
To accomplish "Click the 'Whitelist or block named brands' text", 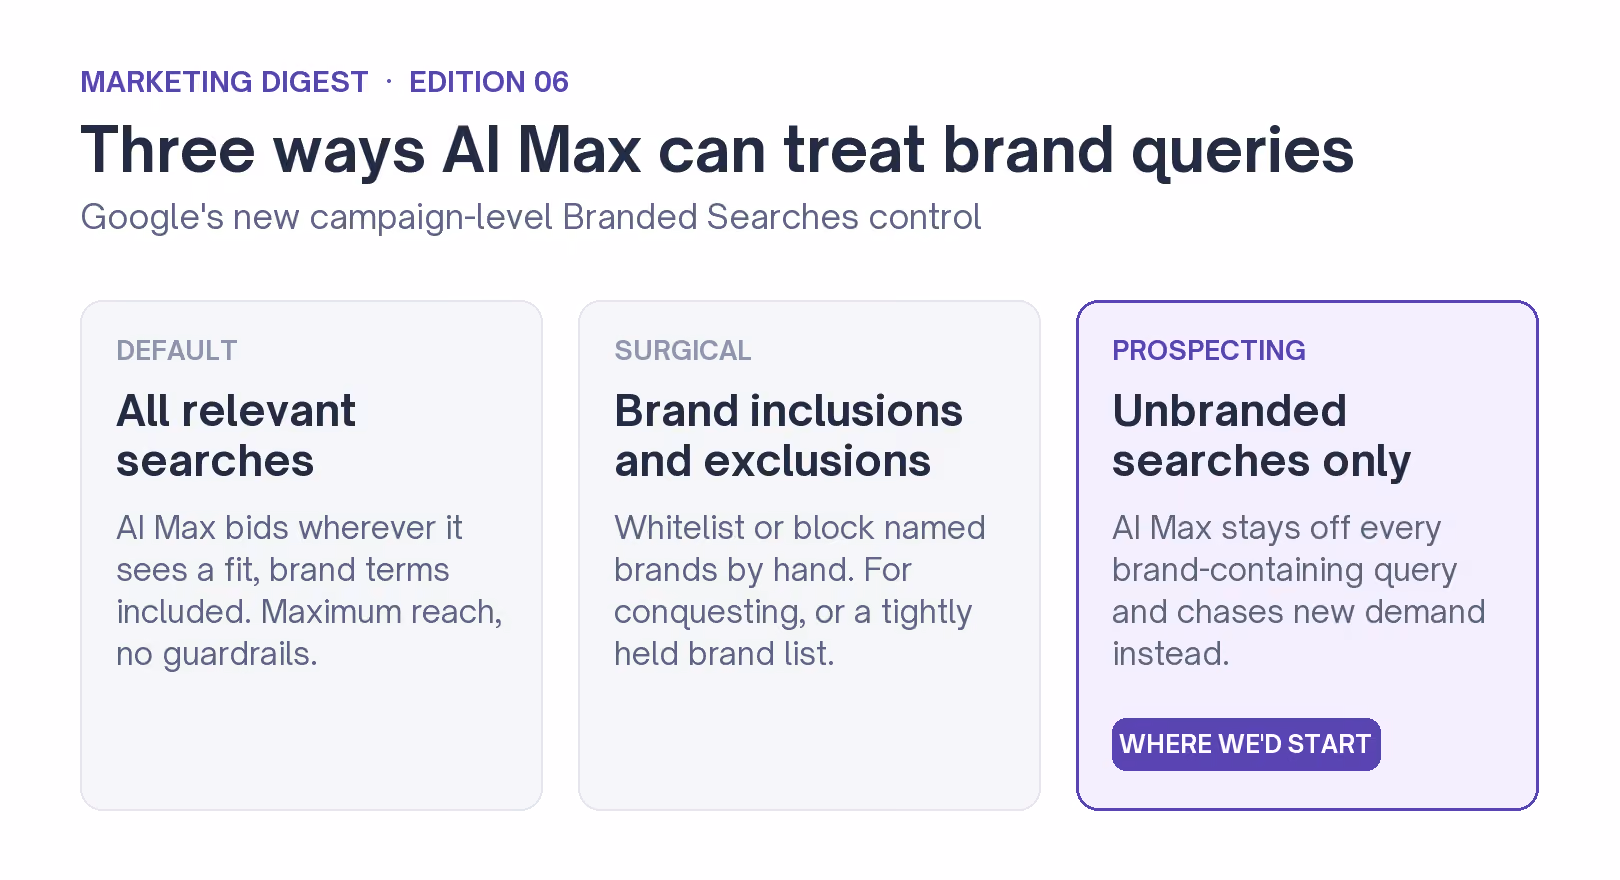I will [x=800, y=590].
